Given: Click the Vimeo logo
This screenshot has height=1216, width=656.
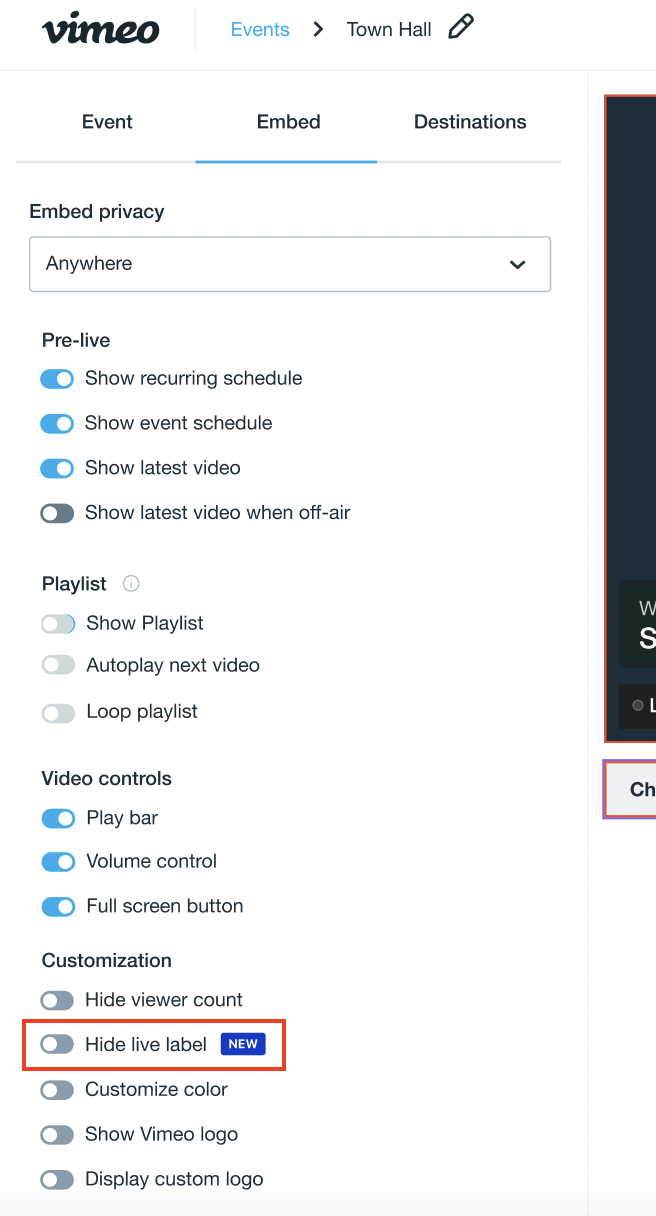Looking at the screenshot, I should tap(100, 29).
